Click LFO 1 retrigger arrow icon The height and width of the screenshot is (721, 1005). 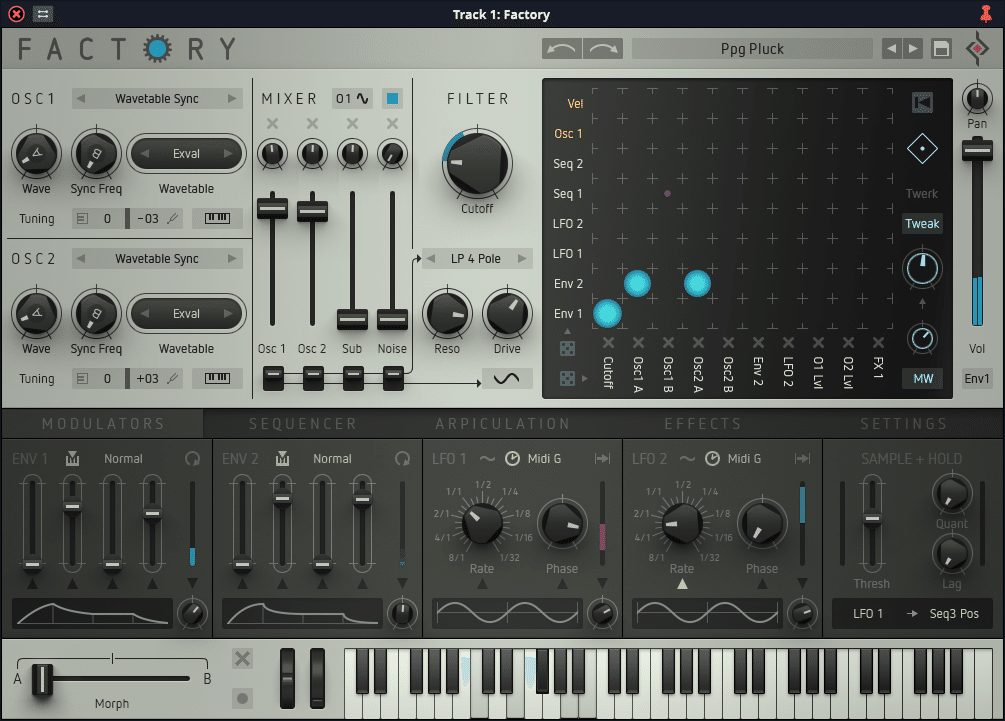602,459
